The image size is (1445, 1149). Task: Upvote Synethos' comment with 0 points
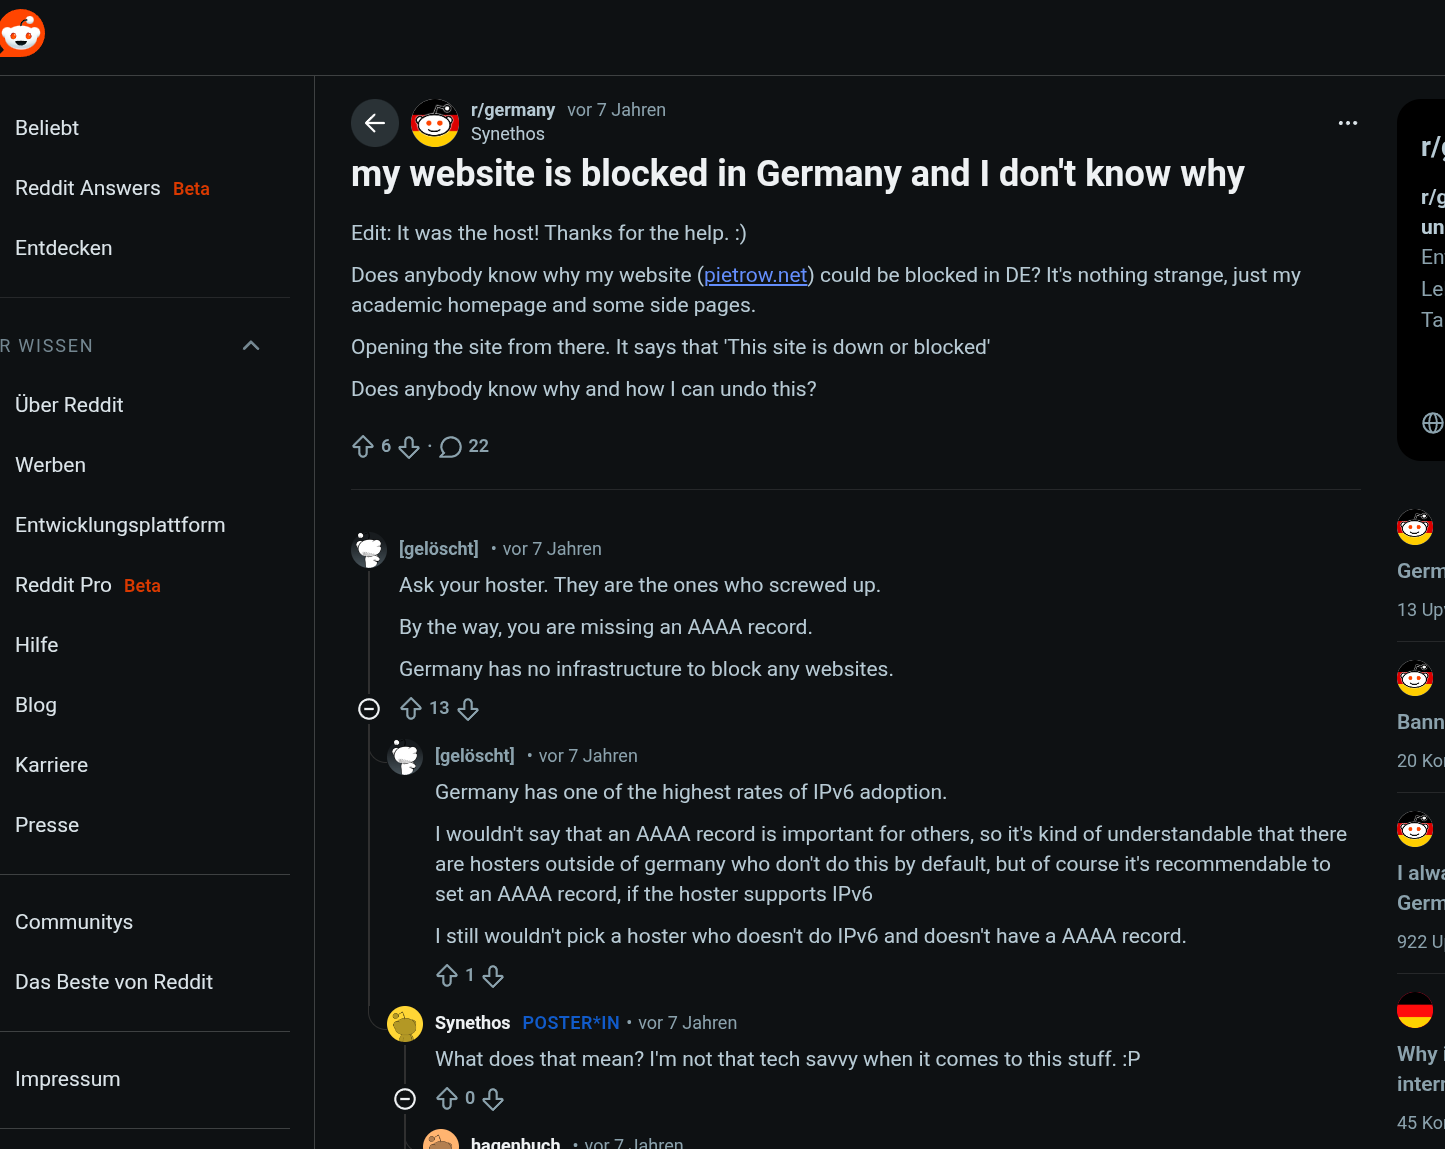pyautogui.click(x=447, y=1100)
